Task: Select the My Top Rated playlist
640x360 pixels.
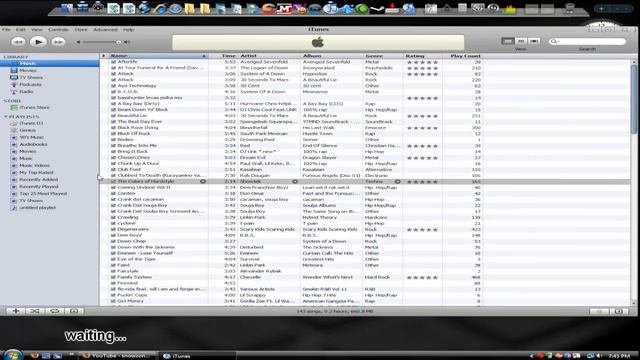Action: coord(36,172)
